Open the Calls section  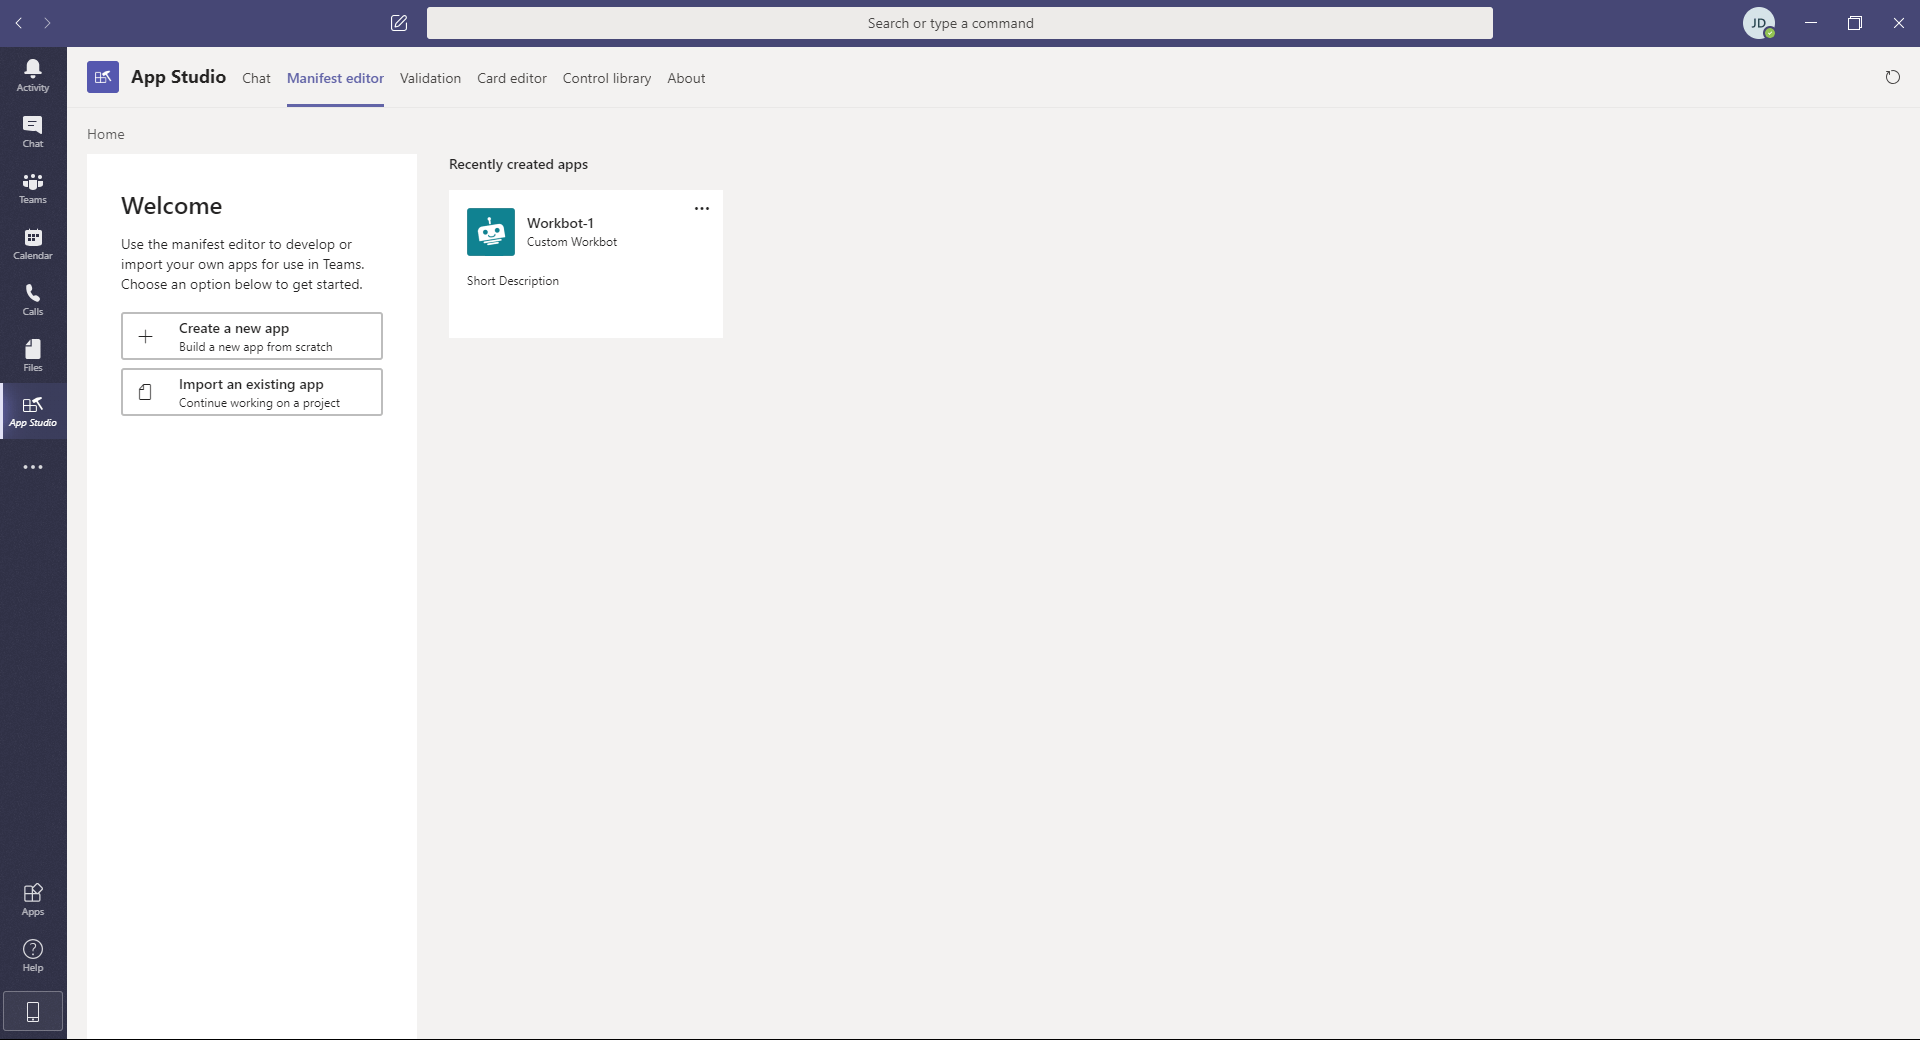pyautogui.click(x=33, y=299)
